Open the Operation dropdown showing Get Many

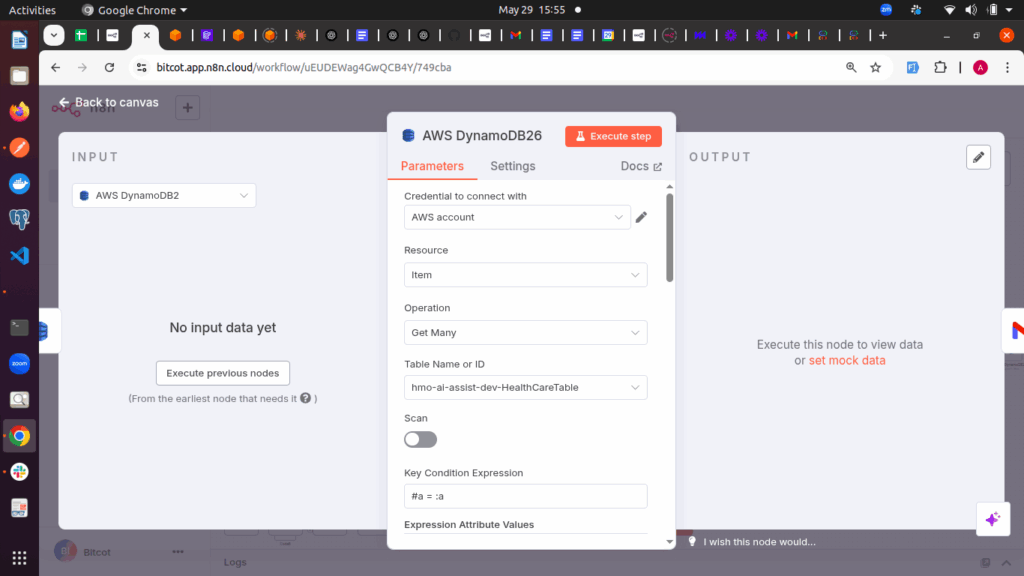pyautogui.click(x=525, y=333)
